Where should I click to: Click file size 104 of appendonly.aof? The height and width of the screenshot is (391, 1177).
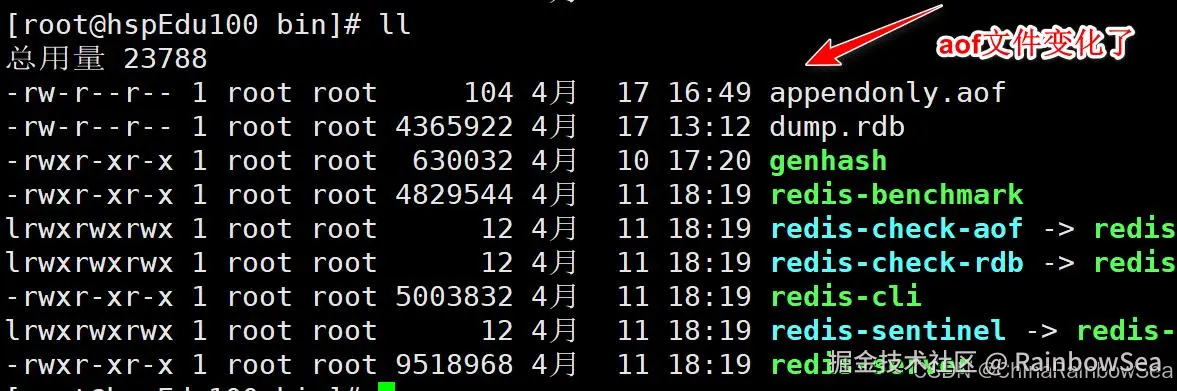[489, 93]
